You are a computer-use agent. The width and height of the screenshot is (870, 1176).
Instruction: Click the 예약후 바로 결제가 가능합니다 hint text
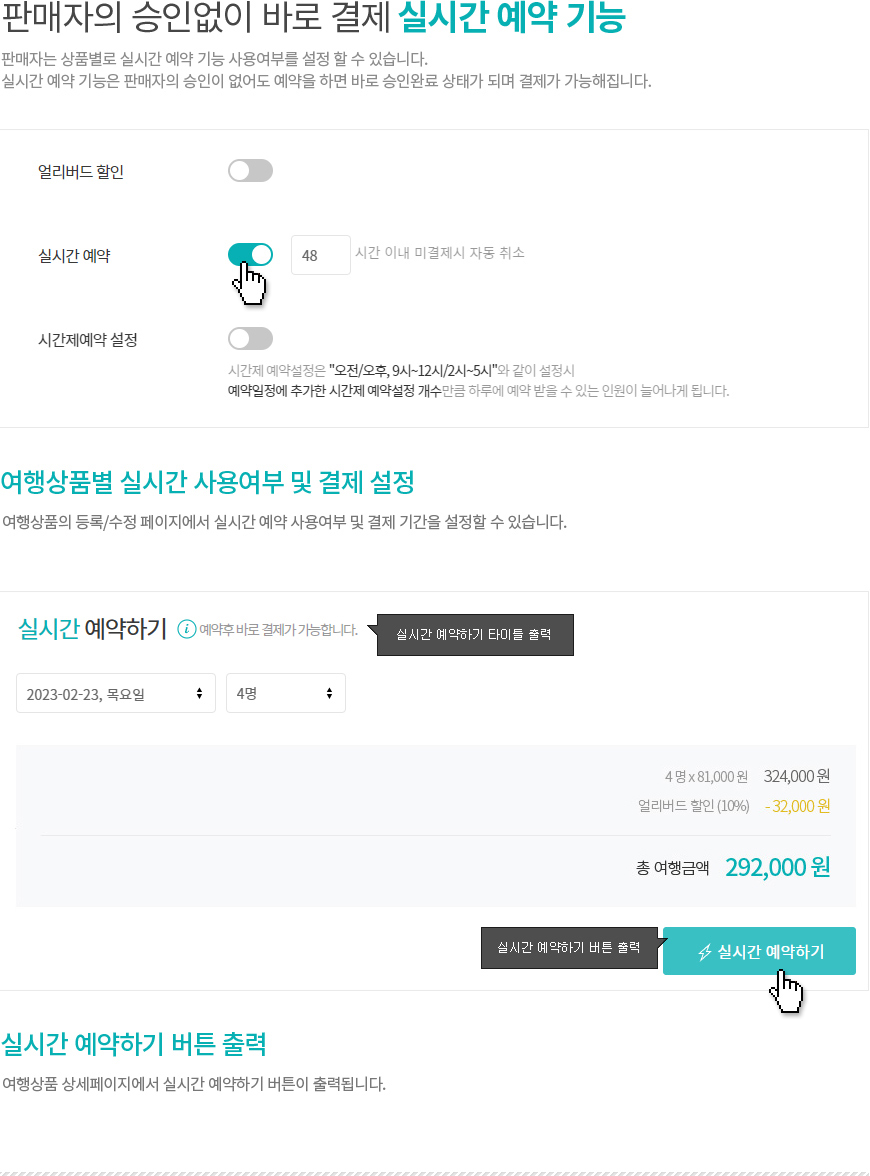[278, 630]
